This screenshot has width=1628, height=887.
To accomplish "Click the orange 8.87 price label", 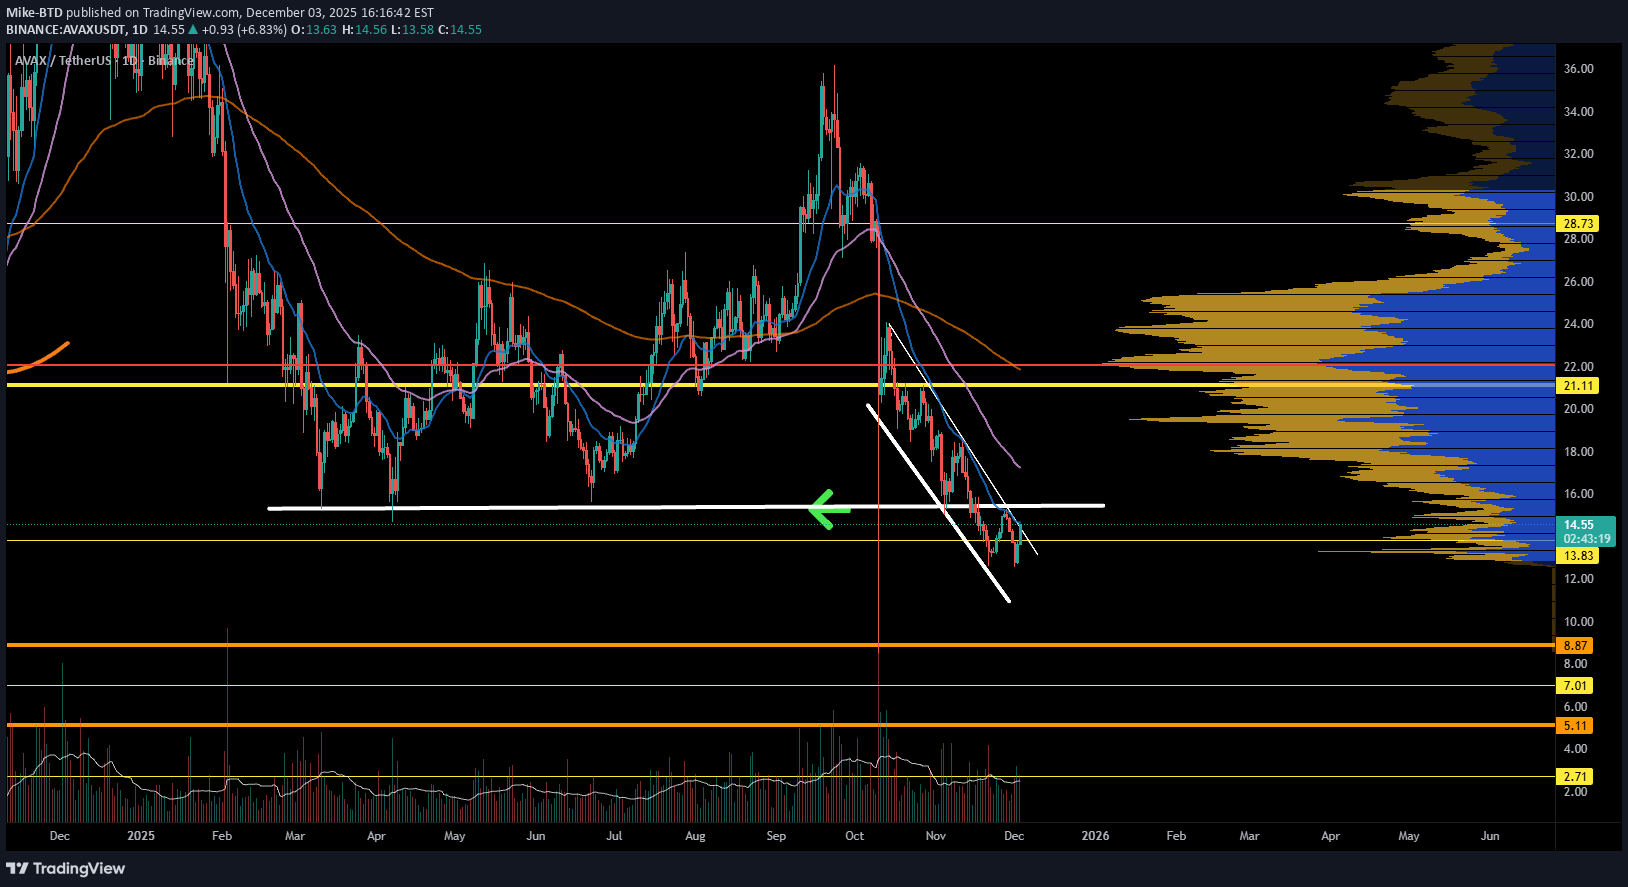I will click(x=1575, y=646).
